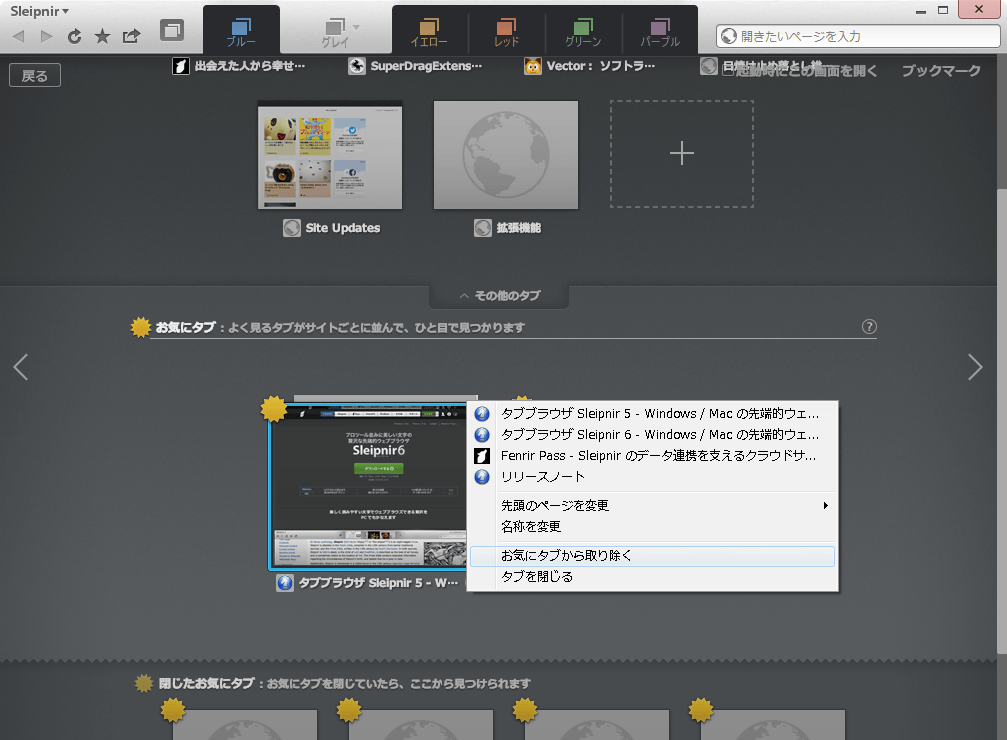Open the ブックマーク link
Screen dimensions: 1007x740
[x=941, y=71]
